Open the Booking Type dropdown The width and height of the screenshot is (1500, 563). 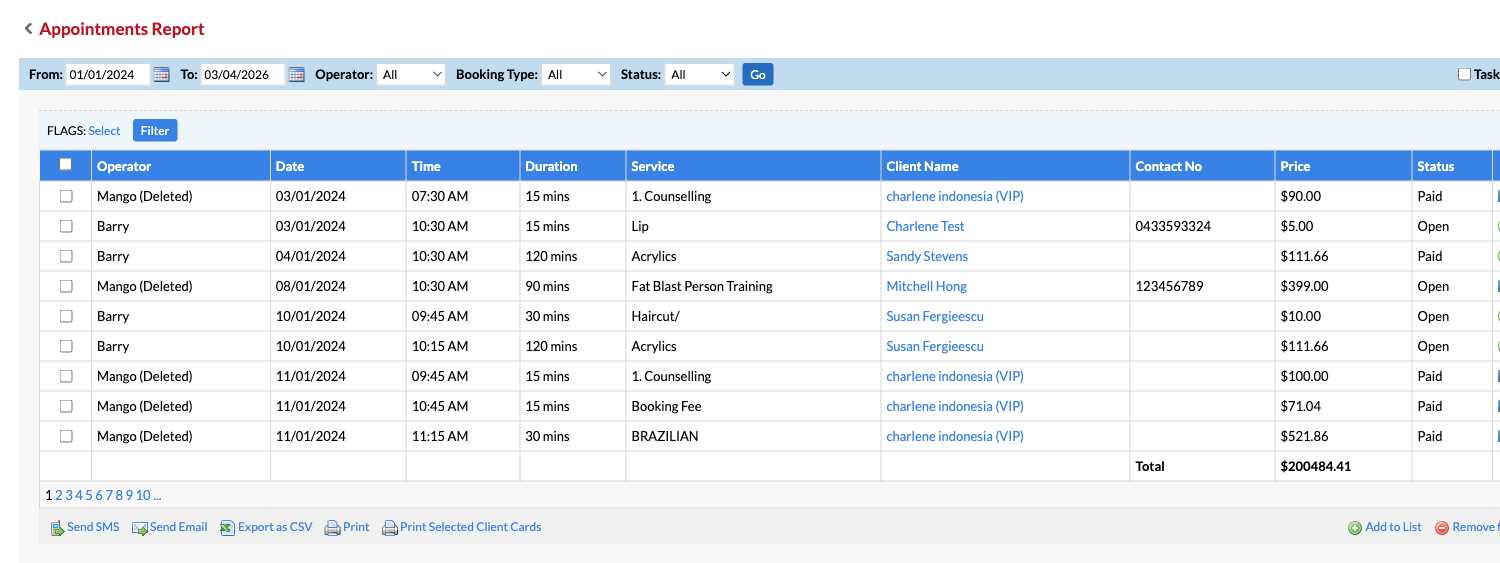(x=576, y=75)
